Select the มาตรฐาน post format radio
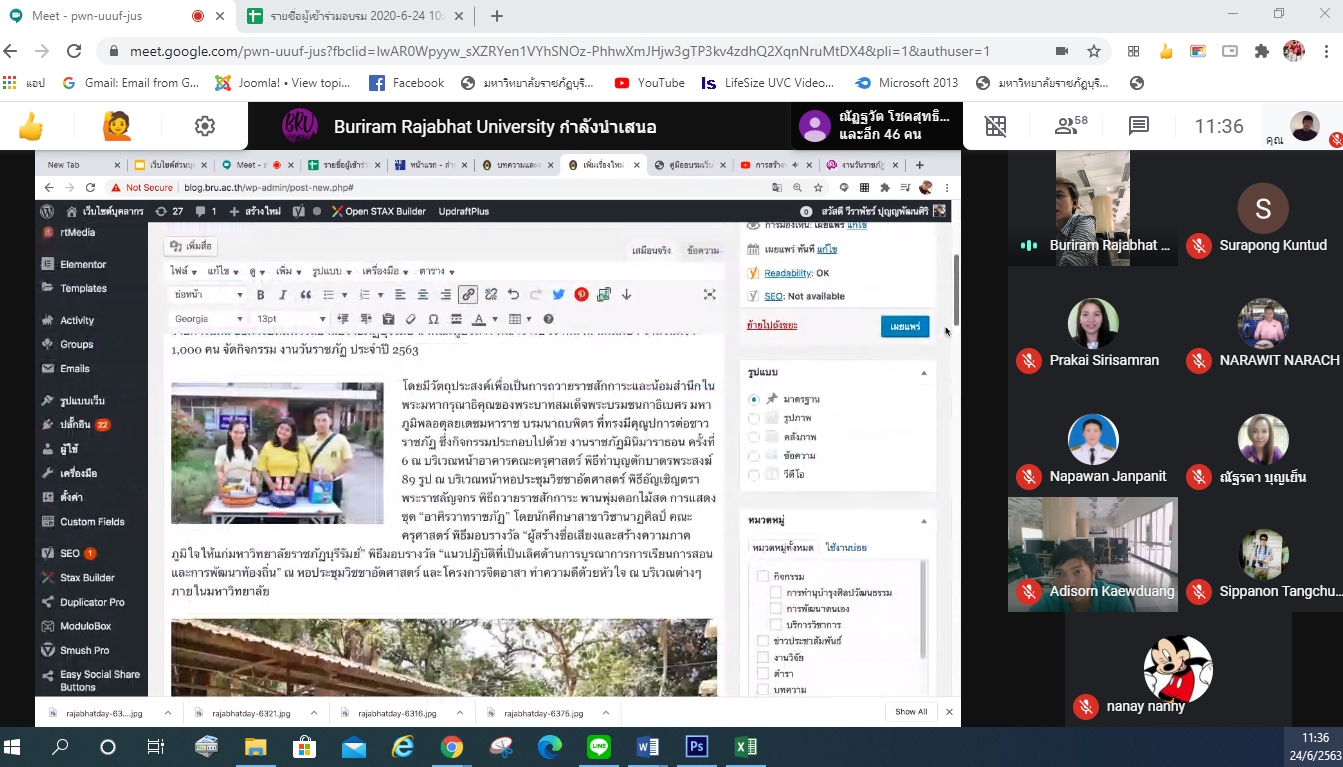This screenshot has height=767, width=1343. point(754,399)
